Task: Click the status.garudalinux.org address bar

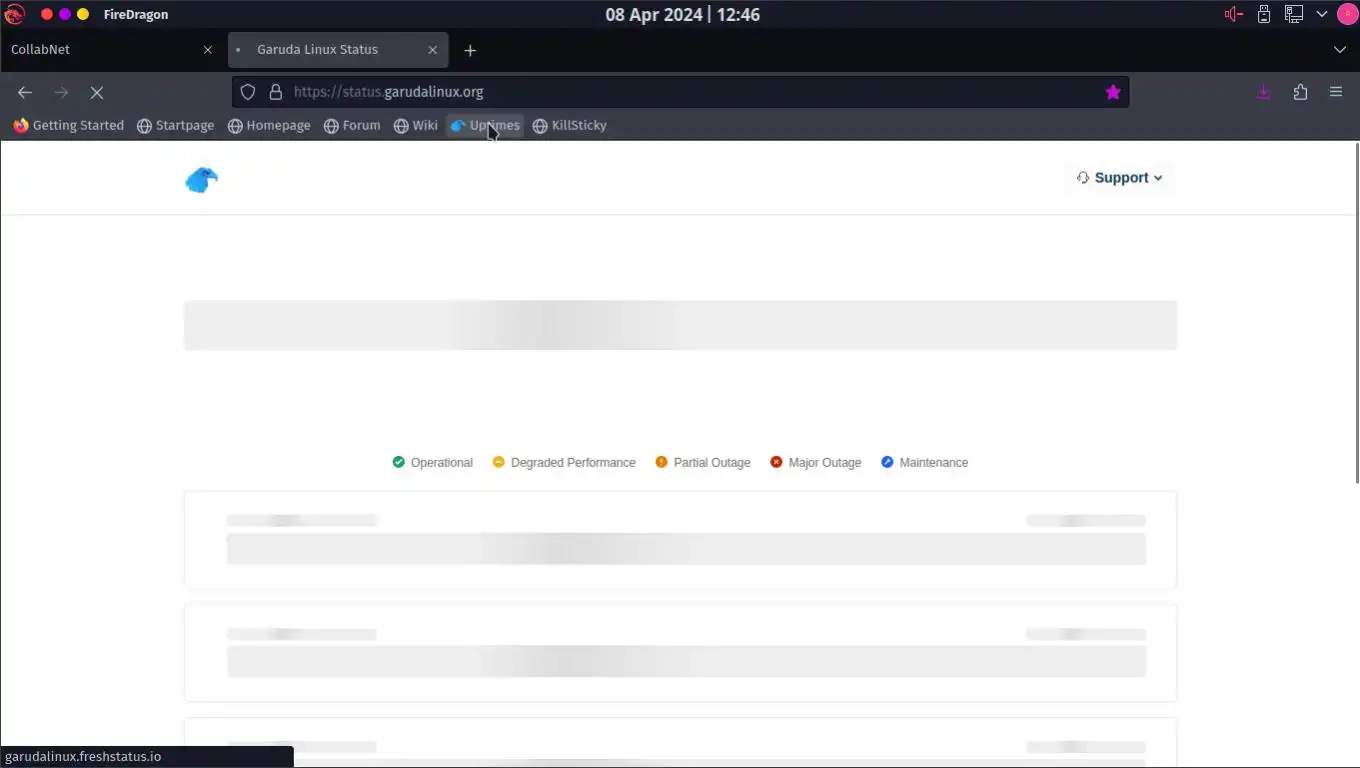Action: (x=680, y=92)
